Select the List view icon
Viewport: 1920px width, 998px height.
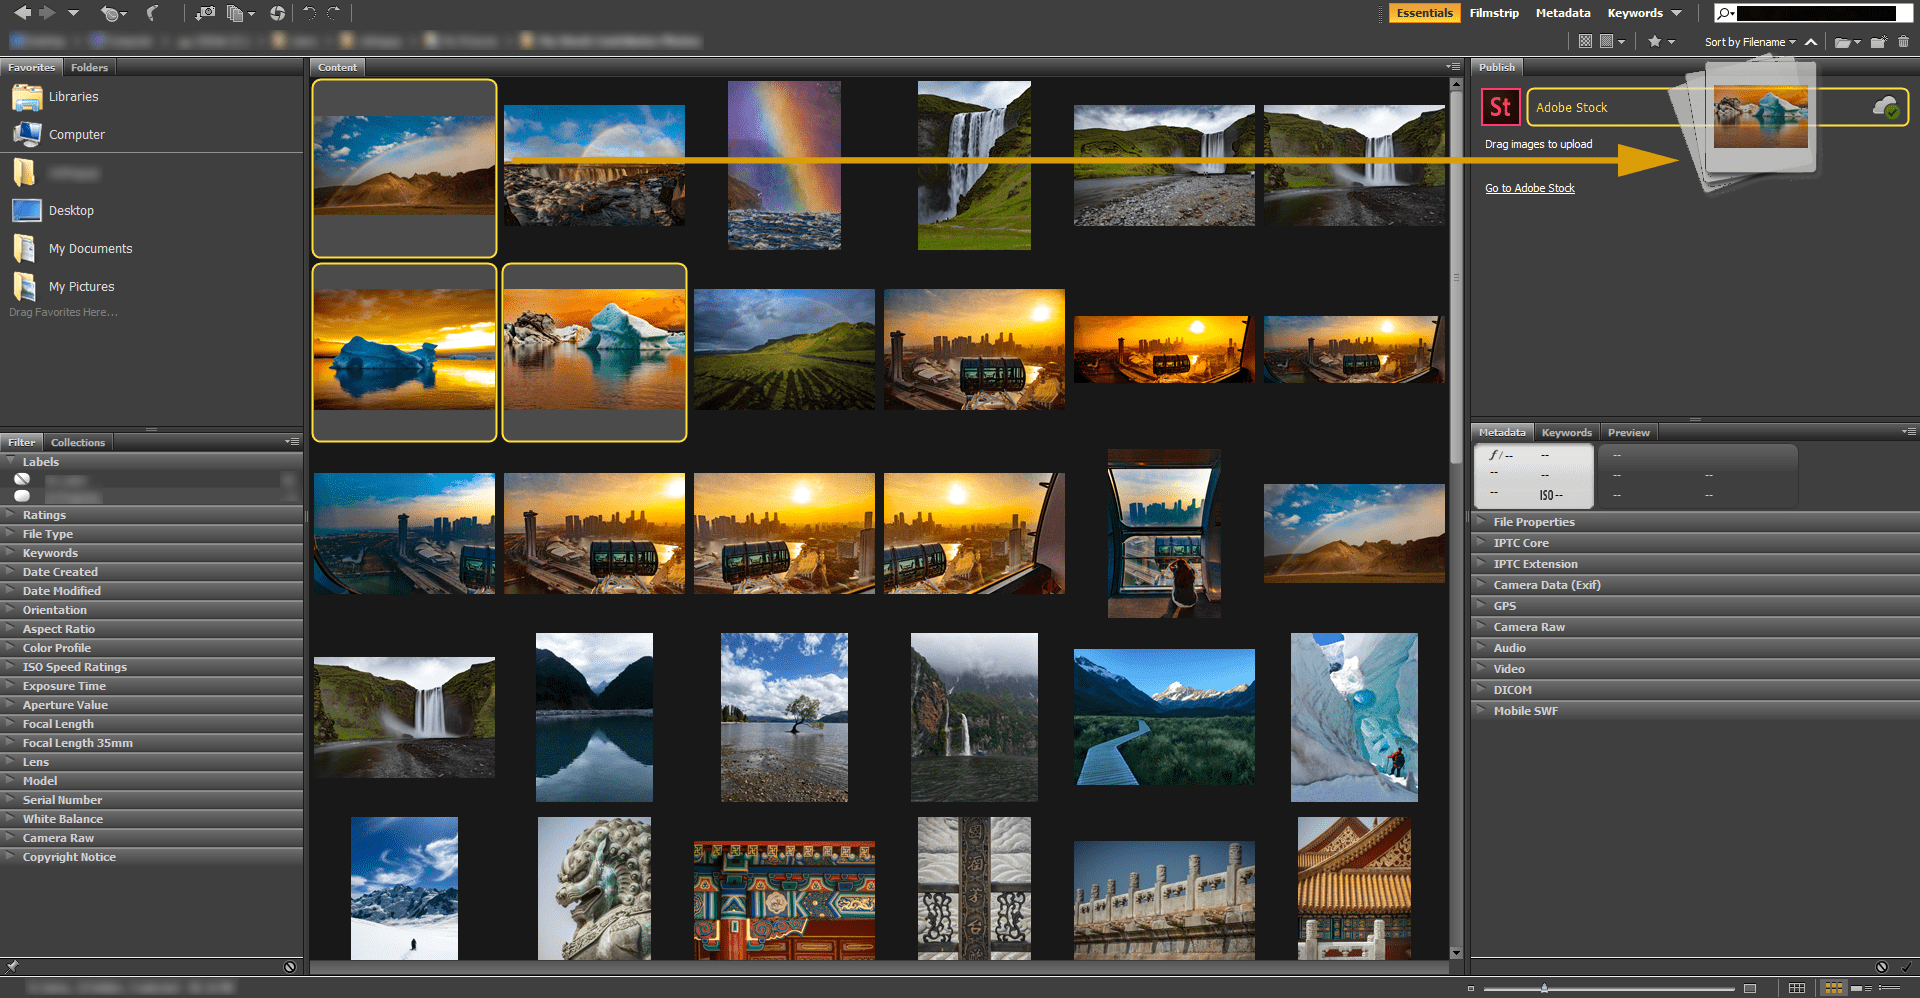pos(1888,987)
